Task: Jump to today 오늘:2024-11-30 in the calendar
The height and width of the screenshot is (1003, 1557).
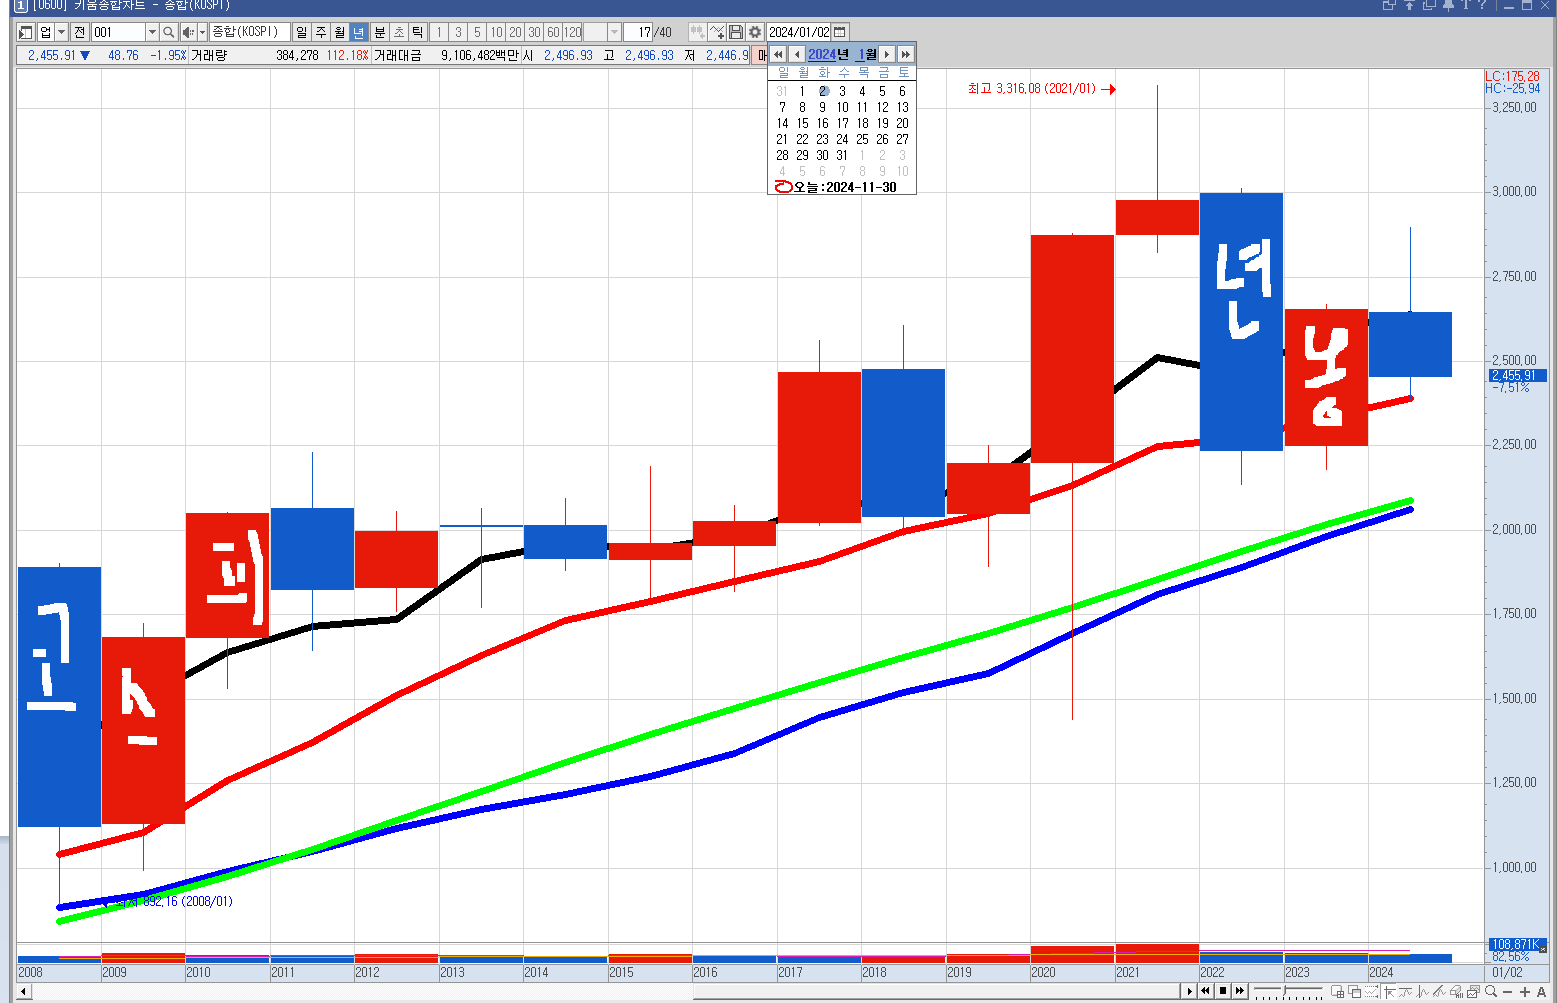Action: click(837, 187)
